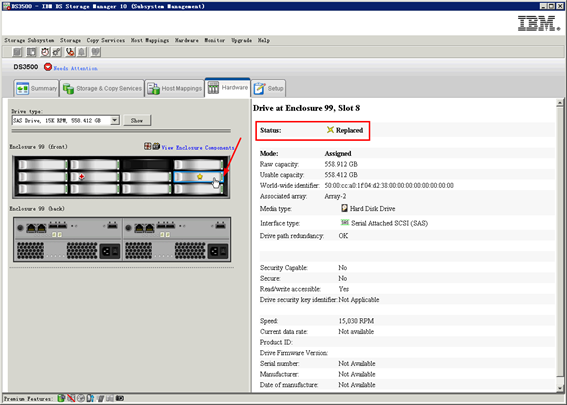
Task: Click the Premium Features icon with blue arrow
Action: point(90,398)
